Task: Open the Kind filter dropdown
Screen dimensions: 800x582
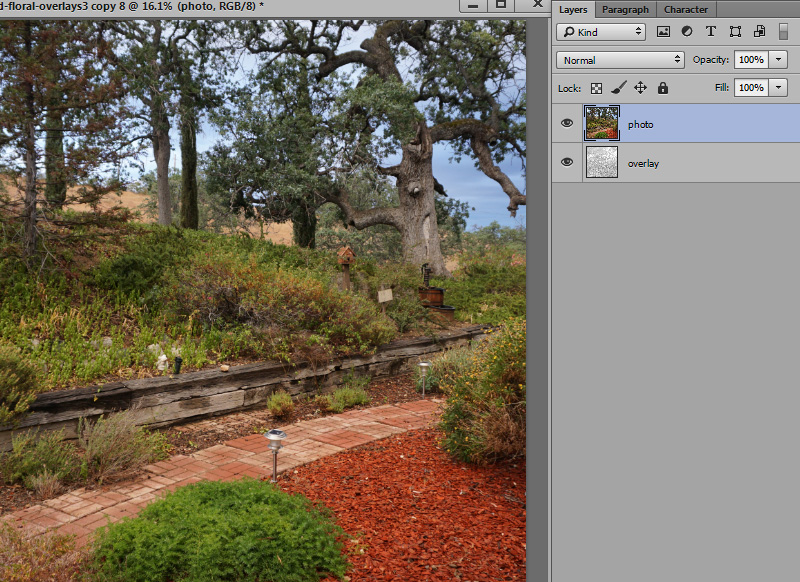Action: (x=601, y=32)
